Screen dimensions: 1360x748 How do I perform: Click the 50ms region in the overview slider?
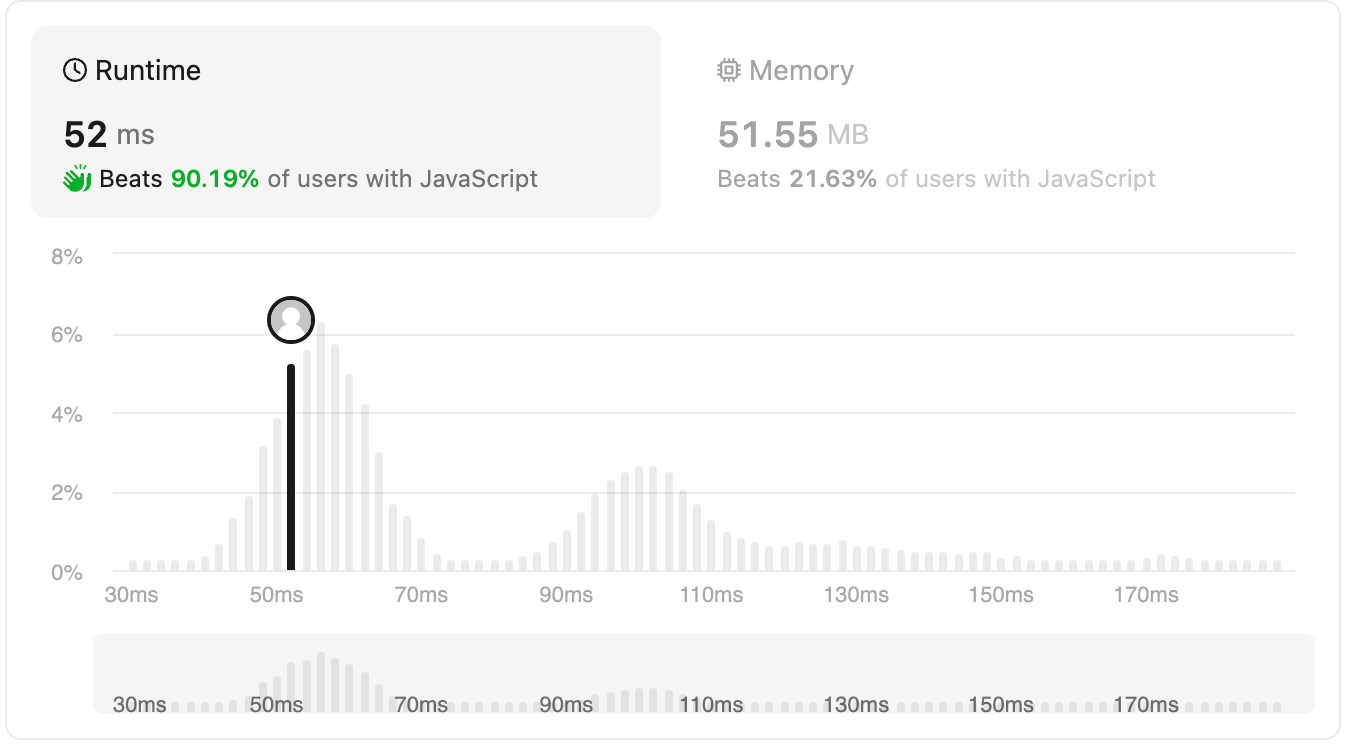coord(276,704)
